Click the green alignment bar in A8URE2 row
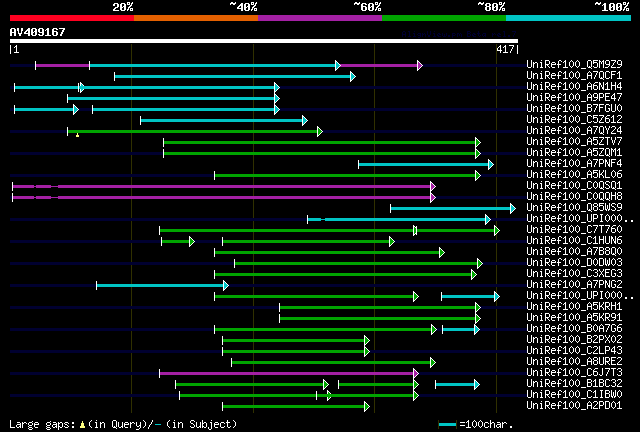 pyautogui.click(x=333, y=362)
